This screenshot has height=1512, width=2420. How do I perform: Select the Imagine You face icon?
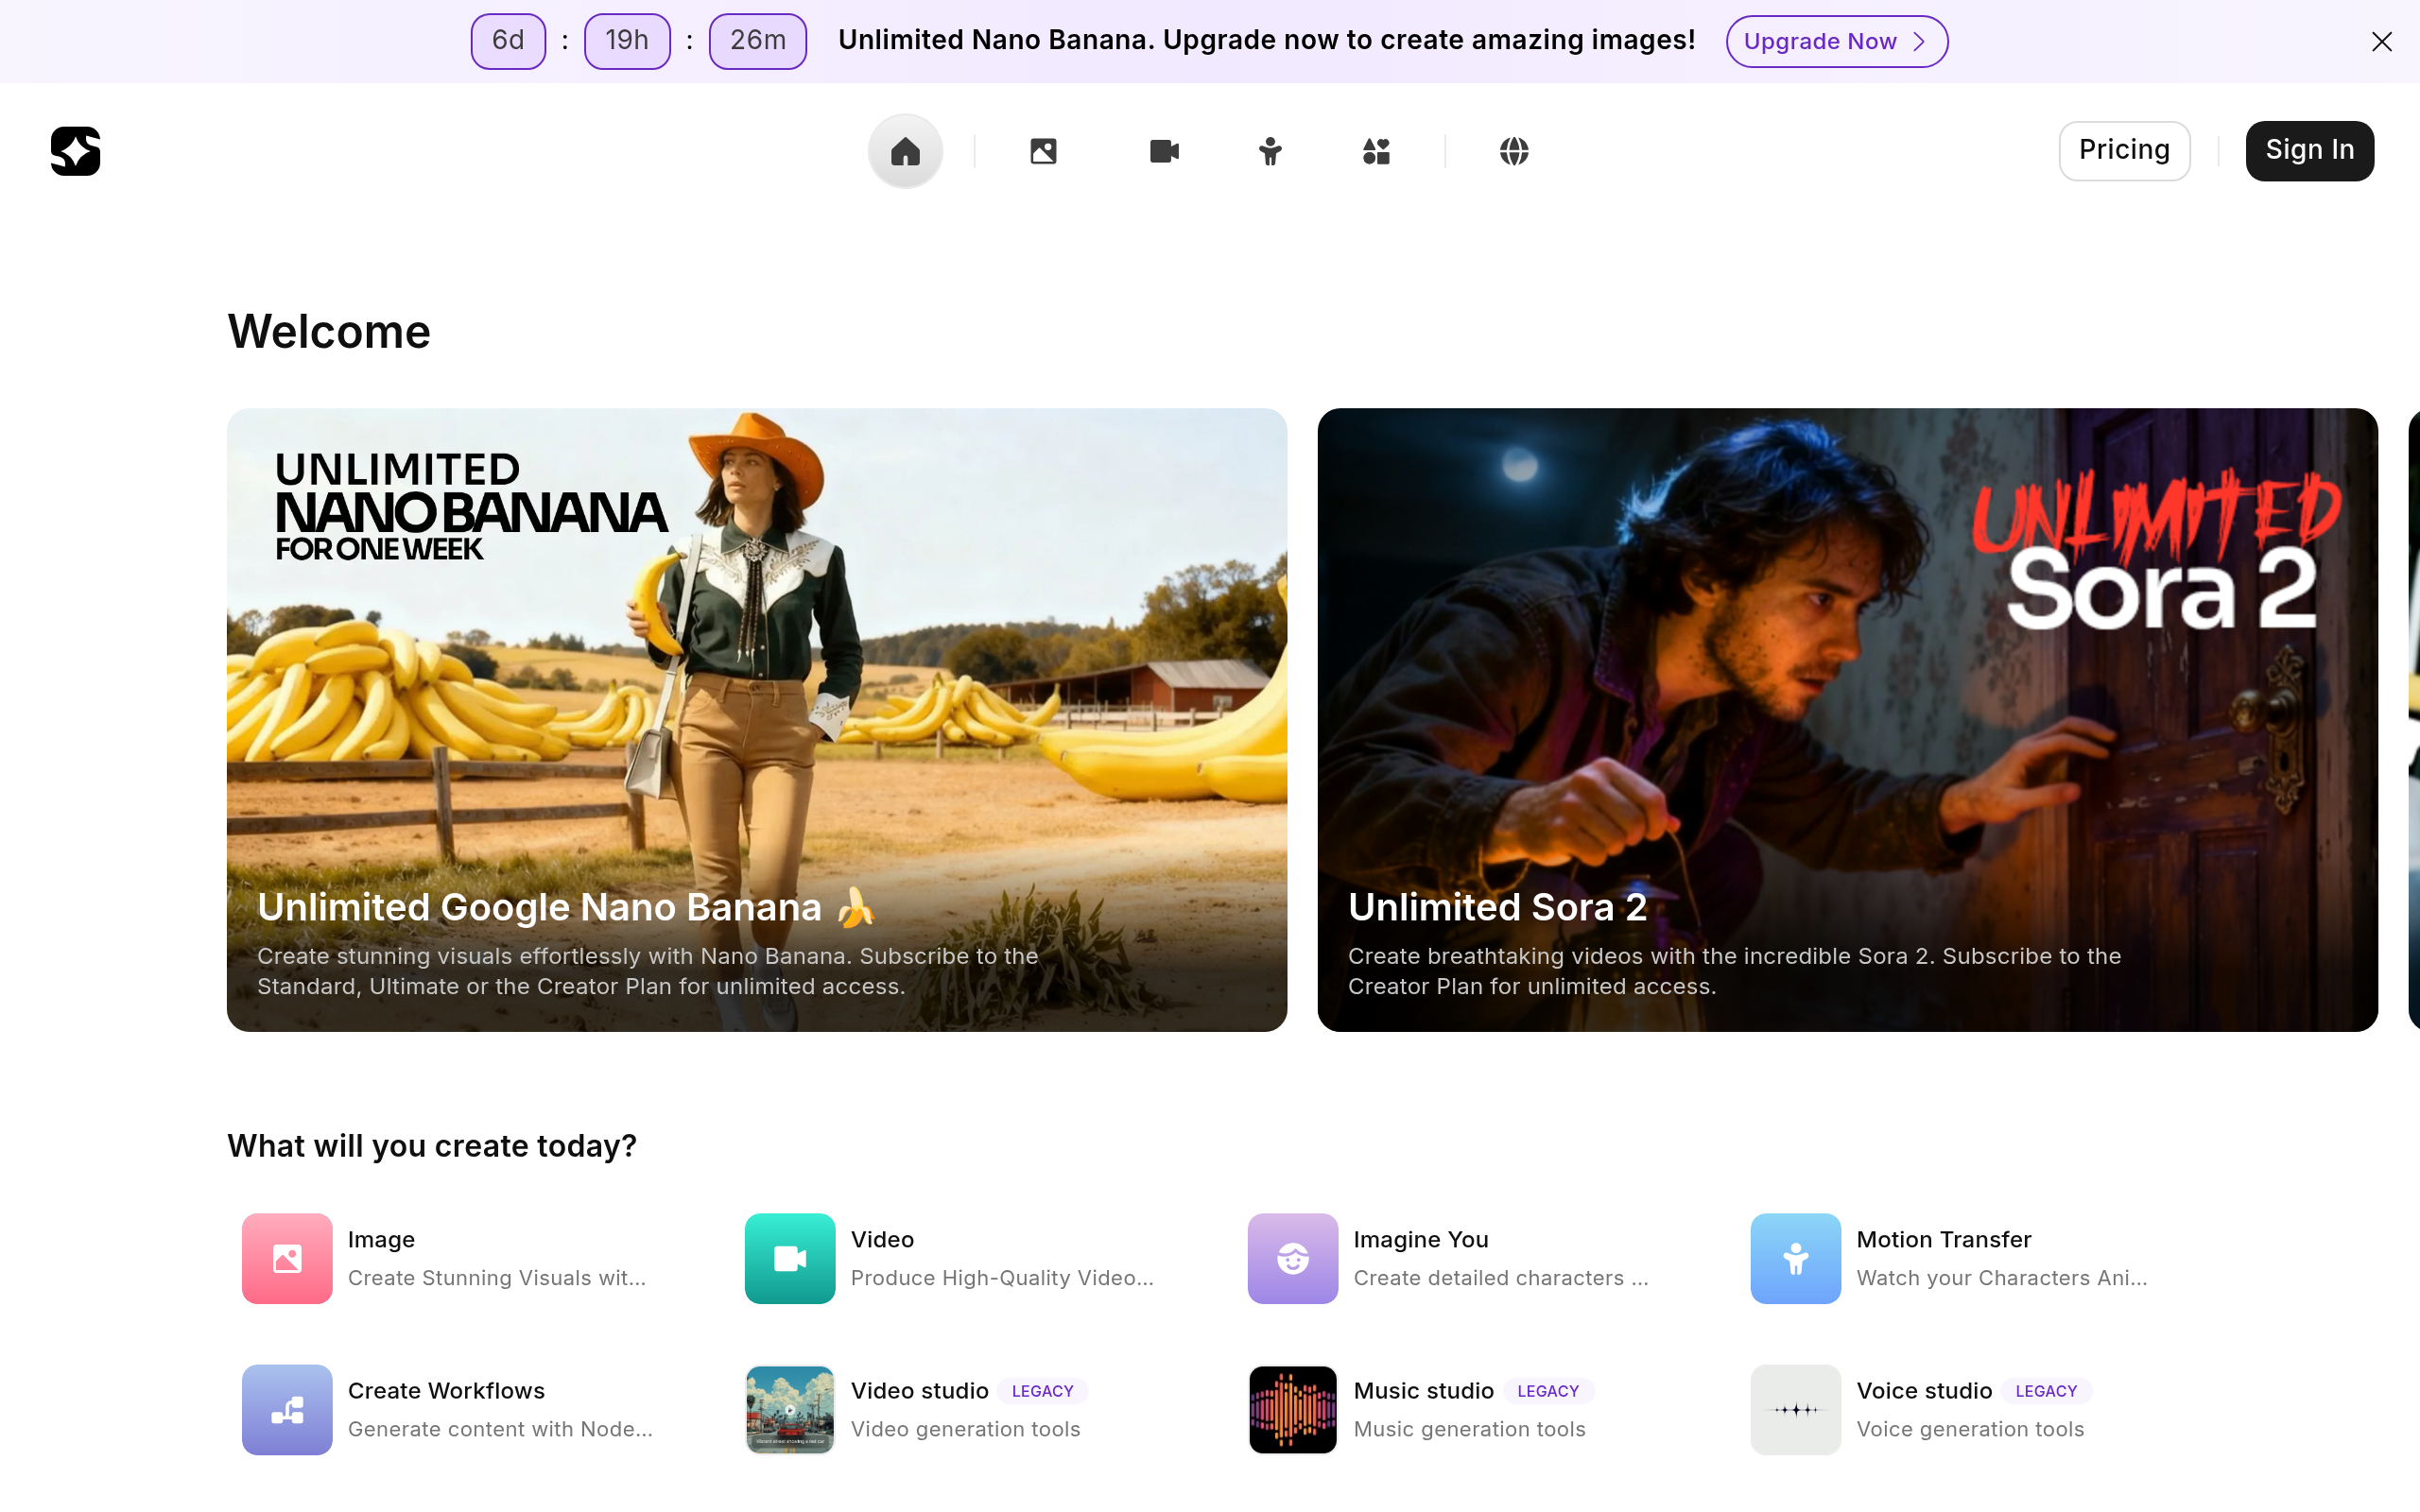coord(1291,1258)
